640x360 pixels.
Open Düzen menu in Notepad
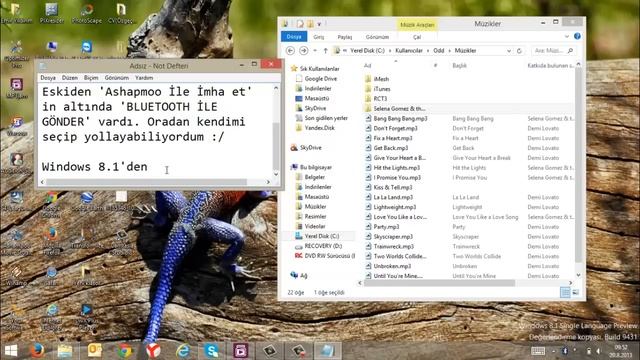click(70, 78)
